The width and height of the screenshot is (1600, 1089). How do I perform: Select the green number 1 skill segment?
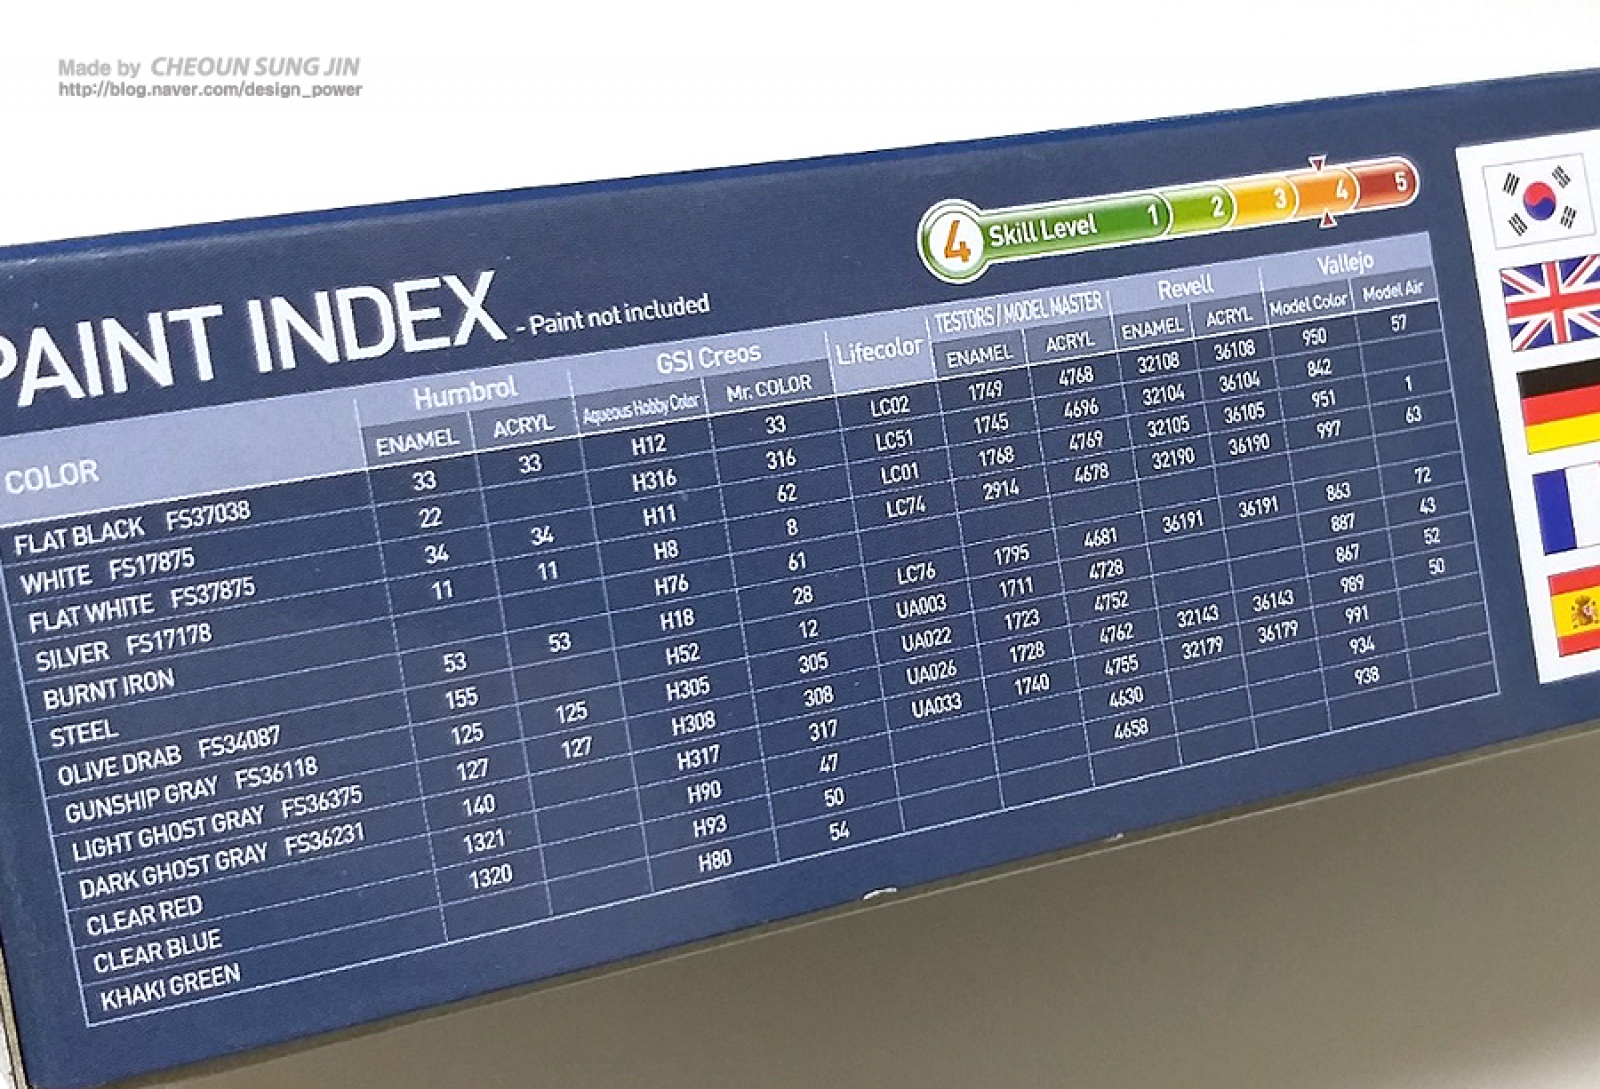(x=1151, y=214)
